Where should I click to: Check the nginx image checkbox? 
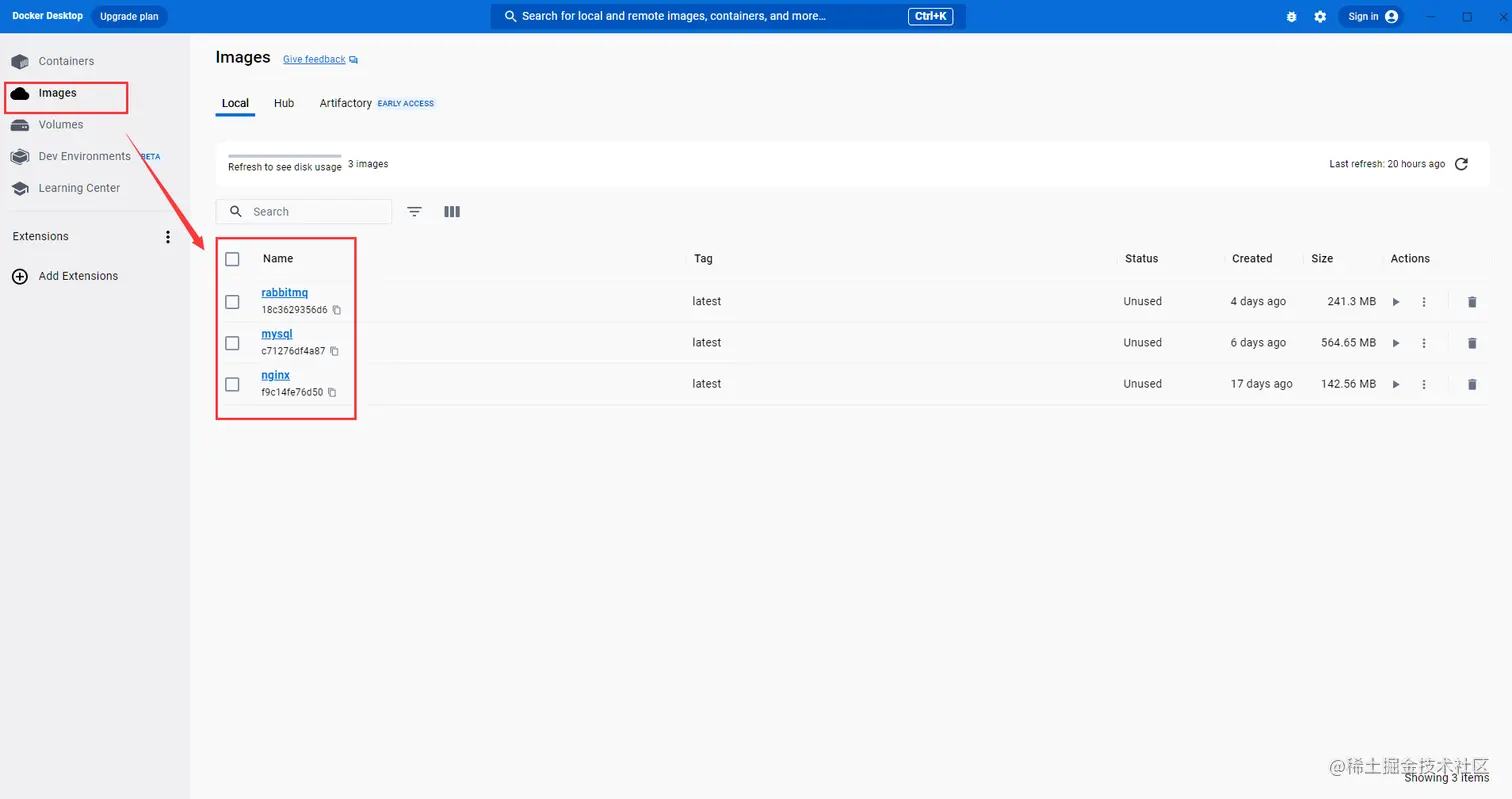[233, 384]
